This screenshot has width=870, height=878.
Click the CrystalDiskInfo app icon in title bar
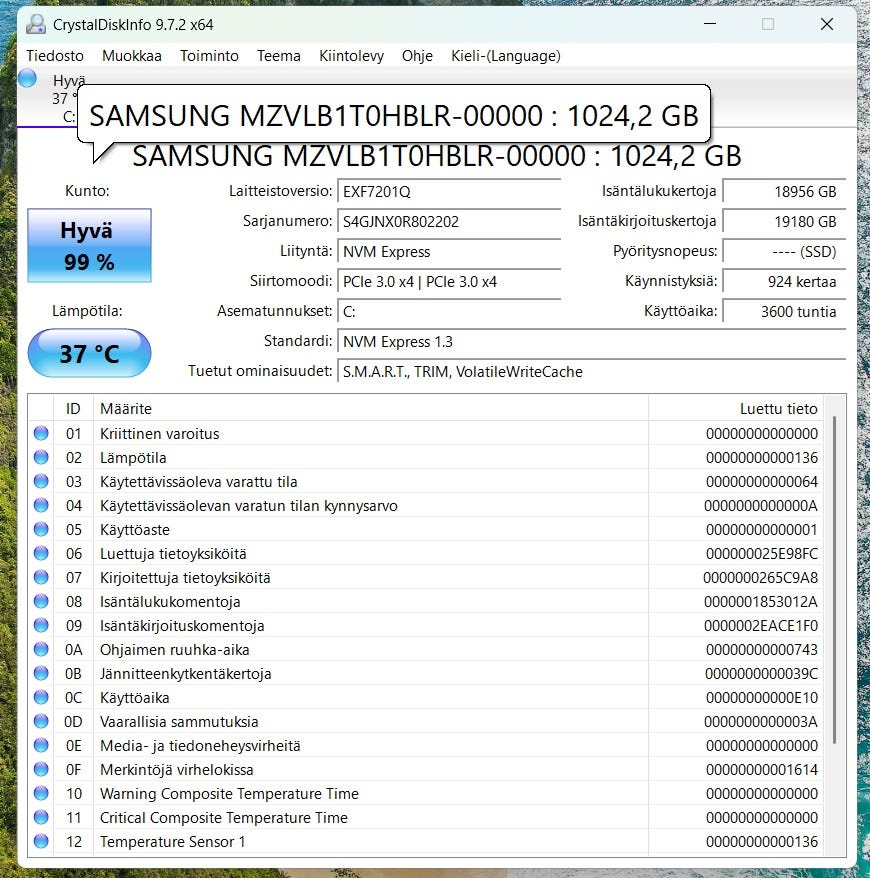pos(36,24)
